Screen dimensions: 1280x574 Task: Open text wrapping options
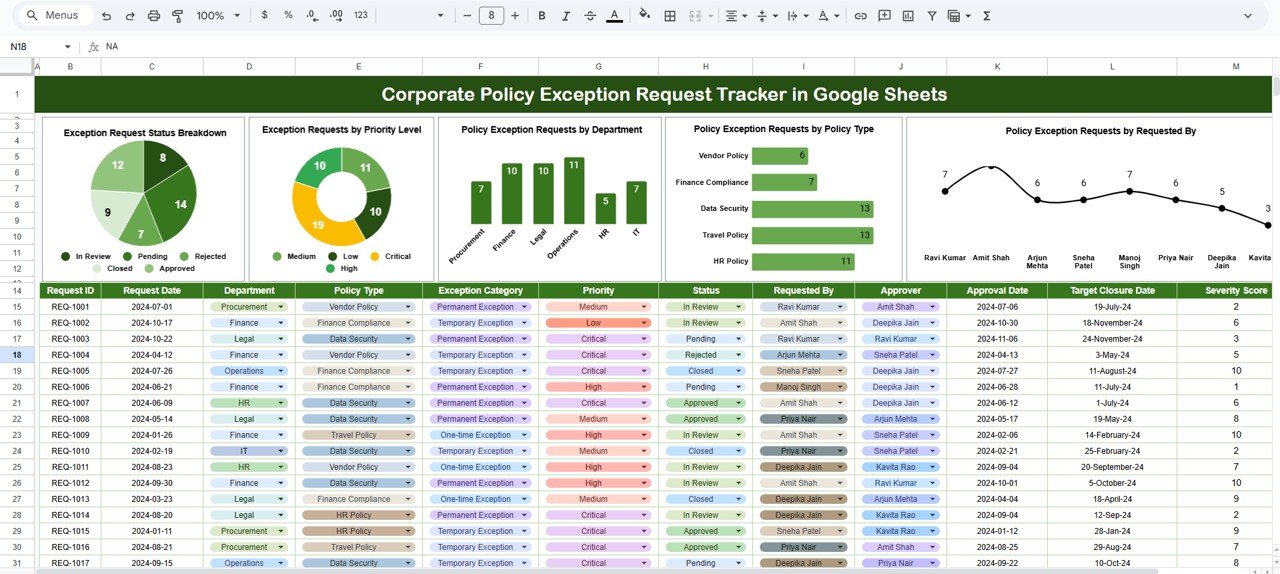pos(797,16)
